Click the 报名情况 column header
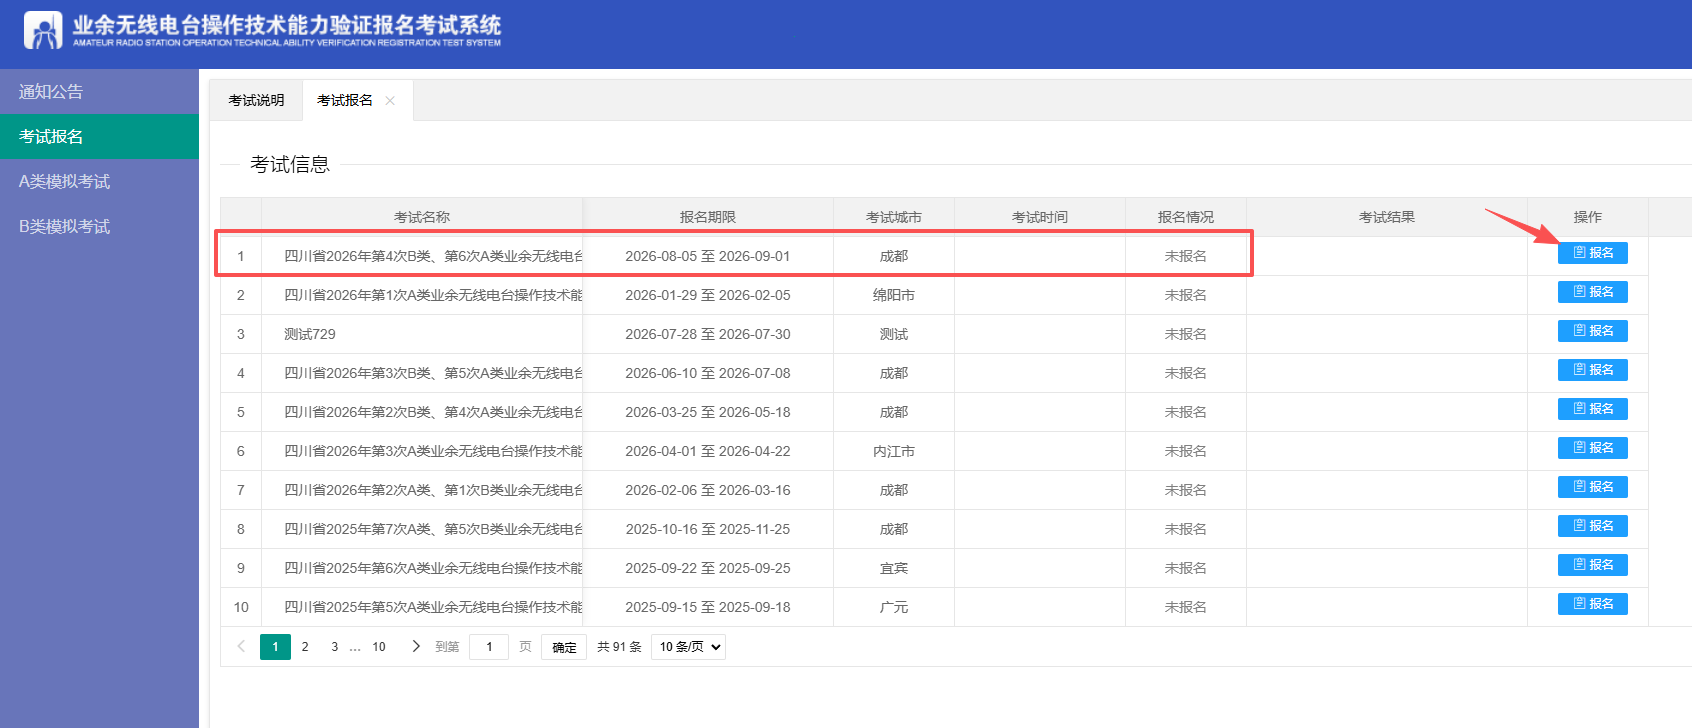Image resolution: width=1692 pixels, height=728 pixels. tap(1186, 217)
